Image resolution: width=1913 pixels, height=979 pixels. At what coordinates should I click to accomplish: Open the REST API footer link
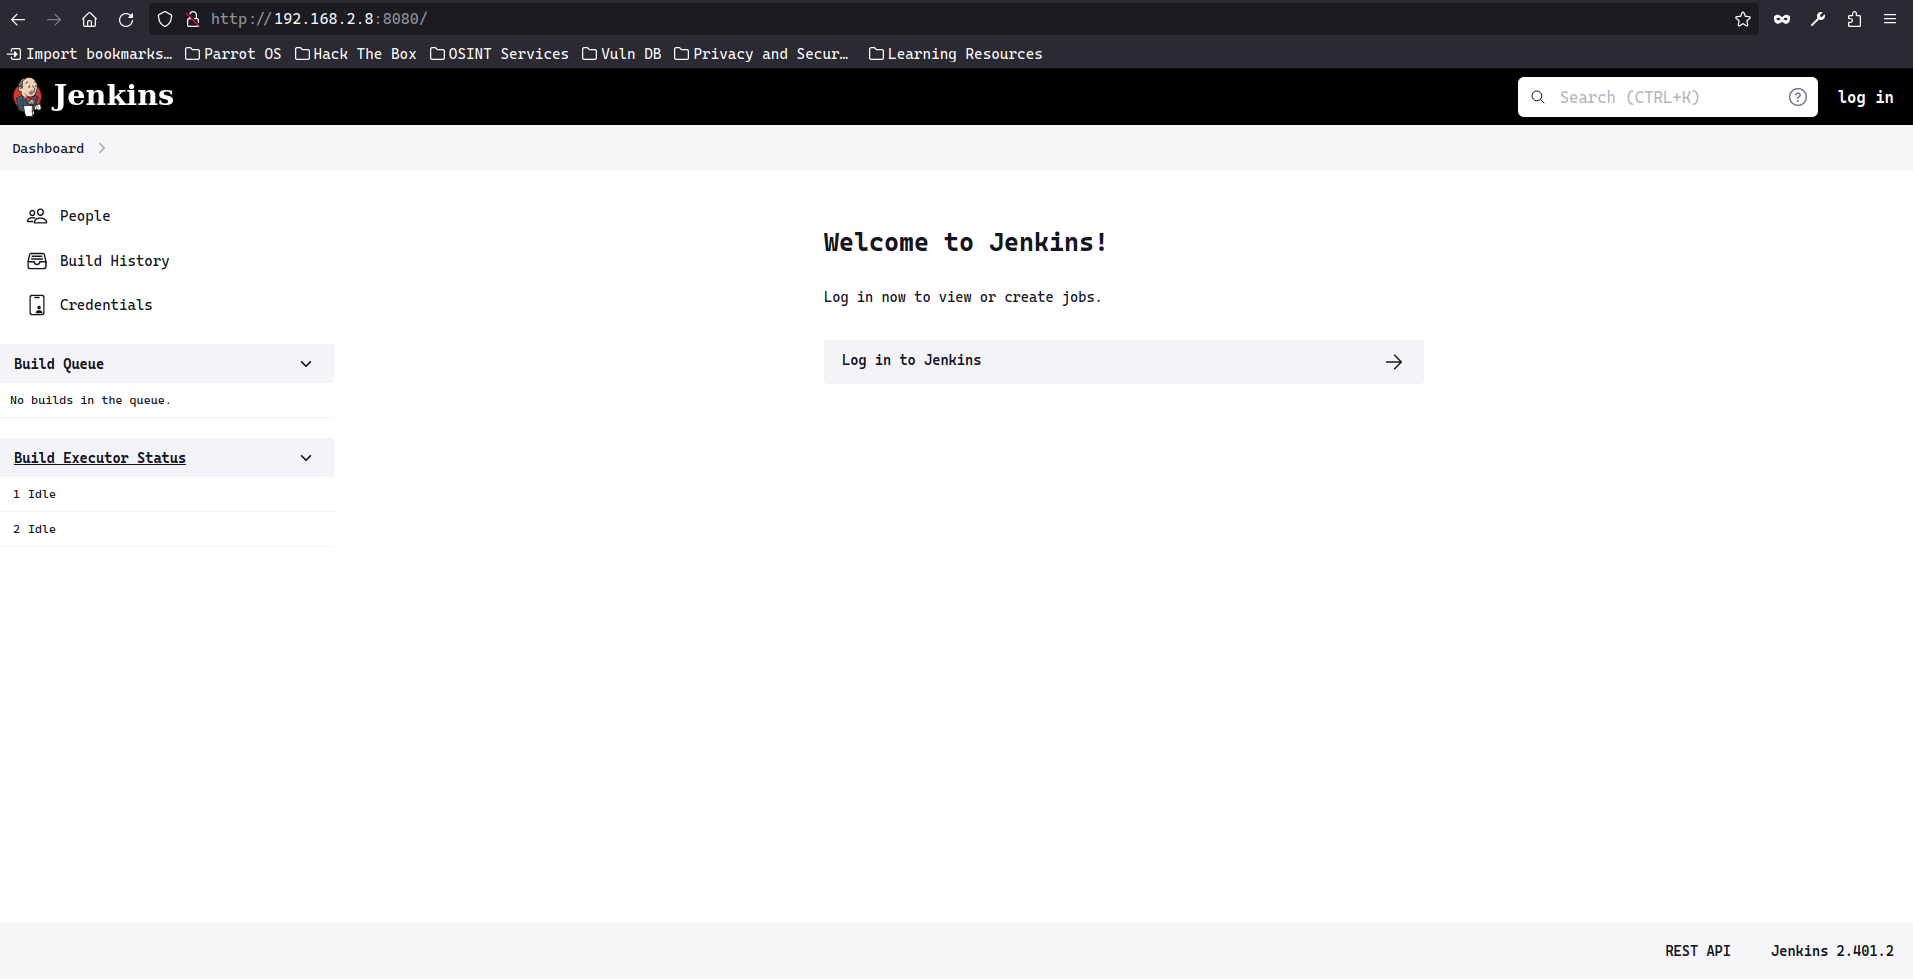(1697, 951)
